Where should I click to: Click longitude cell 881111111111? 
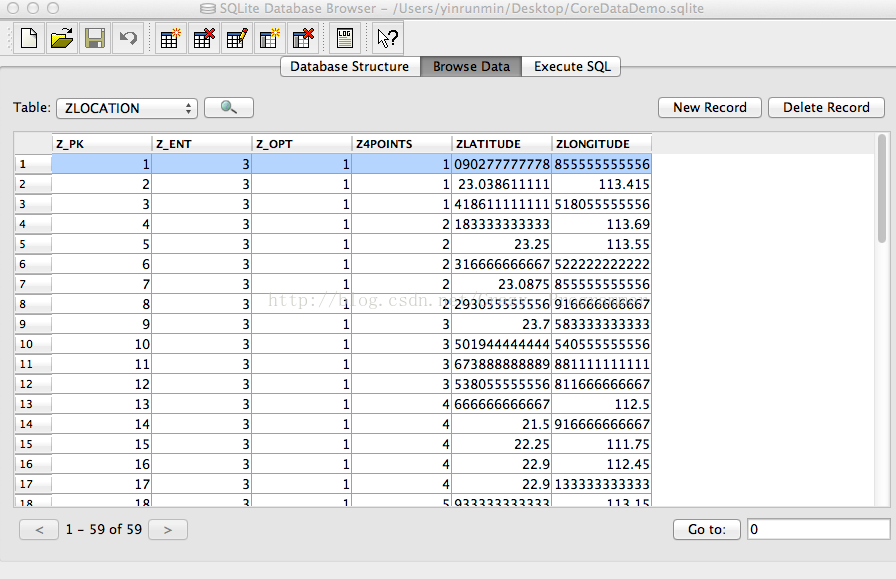(602, 364)
